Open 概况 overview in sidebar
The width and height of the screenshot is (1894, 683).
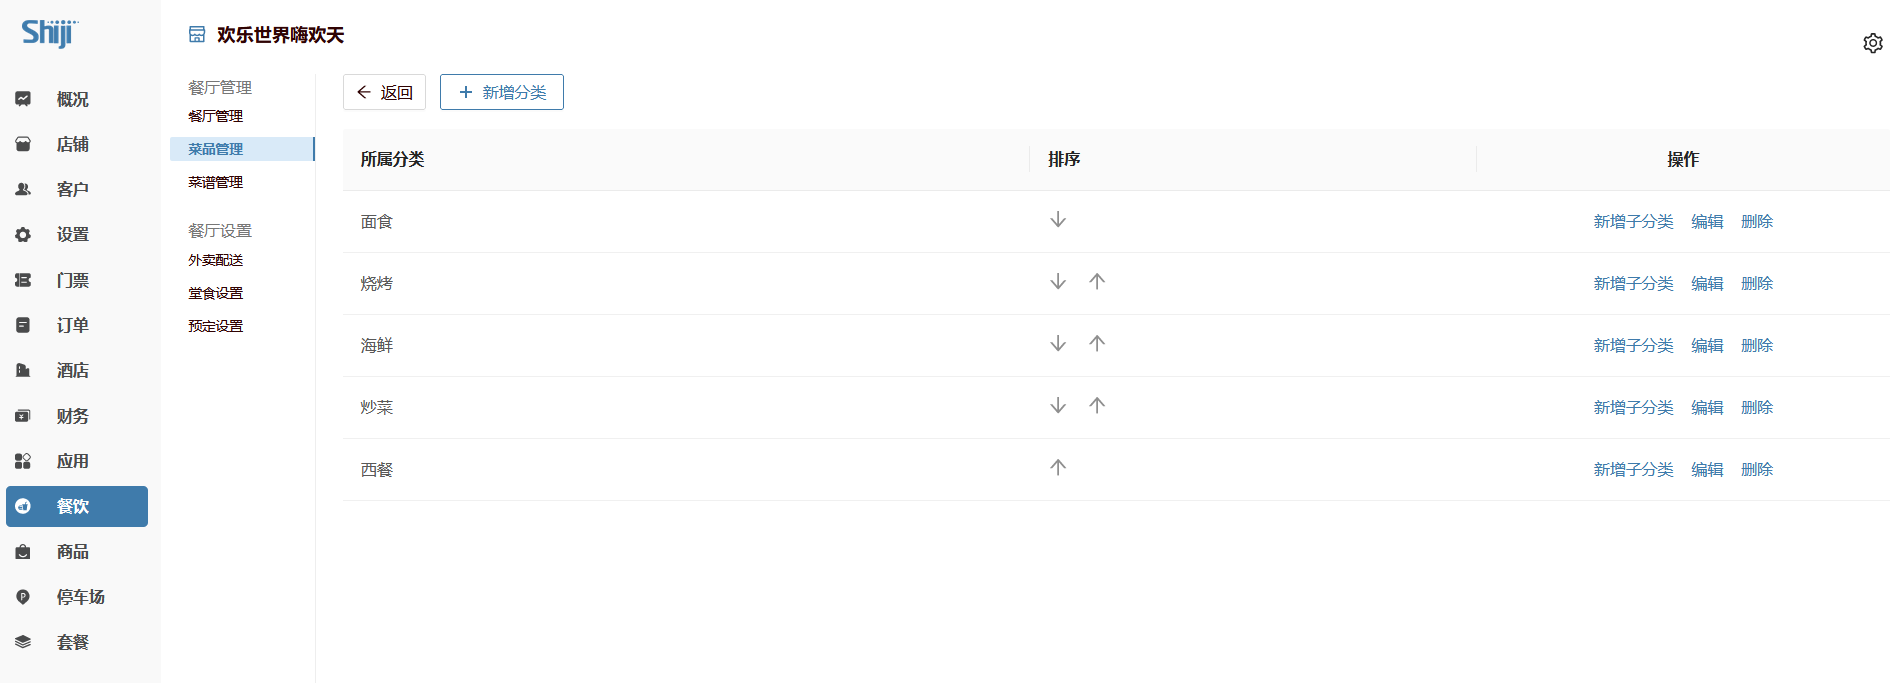72,99
